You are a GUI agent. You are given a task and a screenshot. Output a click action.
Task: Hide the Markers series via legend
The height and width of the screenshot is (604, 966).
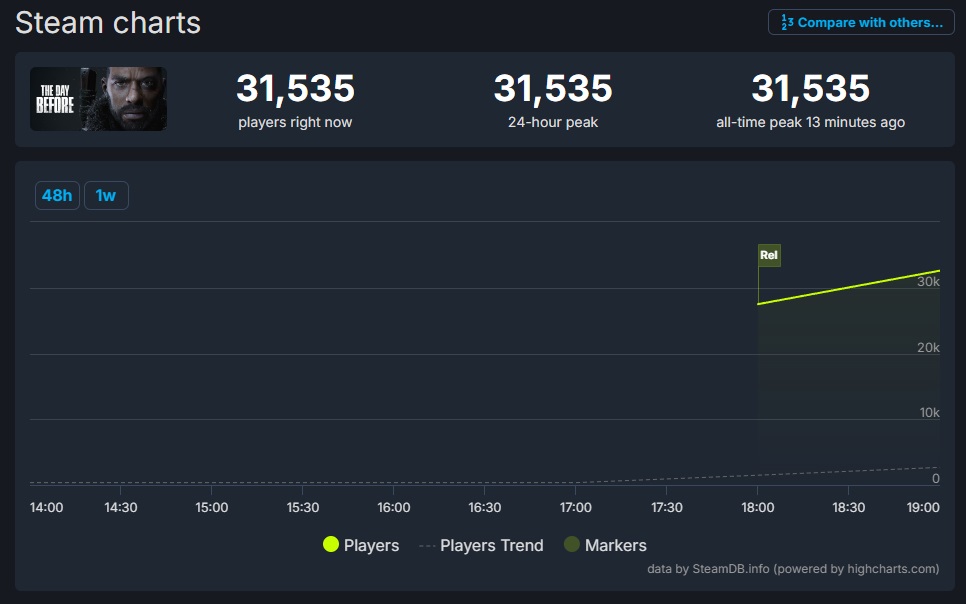(615, 545)
